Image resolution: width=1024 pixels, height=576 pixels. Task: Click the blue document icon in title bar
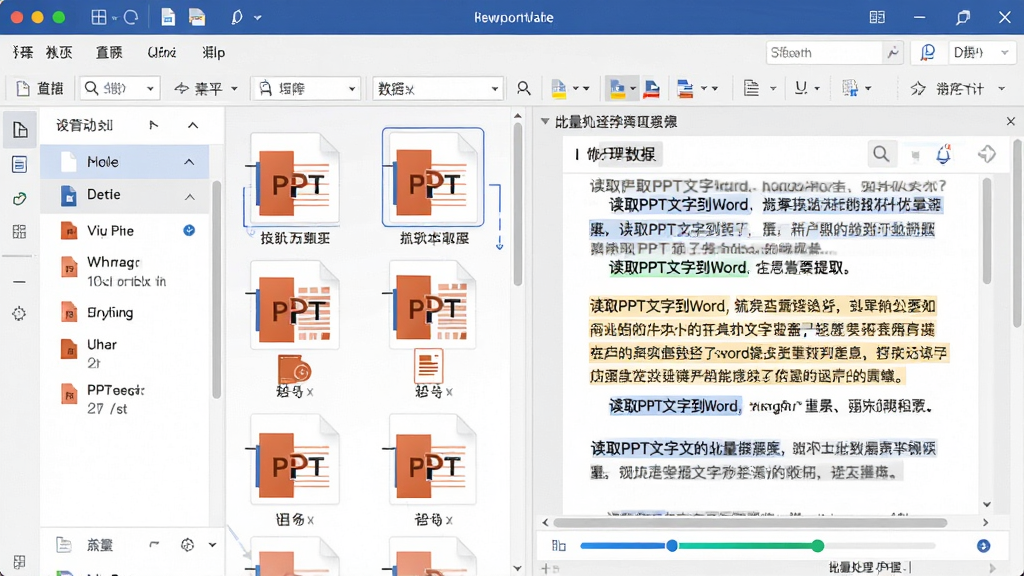coord(168,17)
